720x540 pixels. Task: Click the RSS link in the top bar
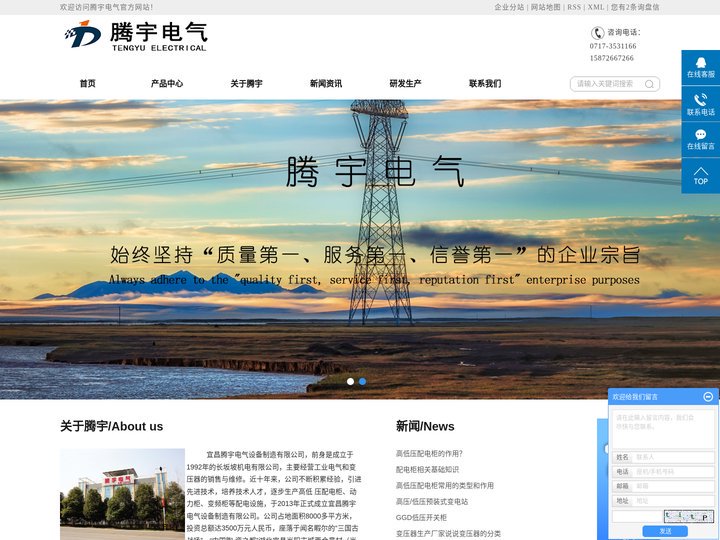pyautogui.click(x=574, y=7)
